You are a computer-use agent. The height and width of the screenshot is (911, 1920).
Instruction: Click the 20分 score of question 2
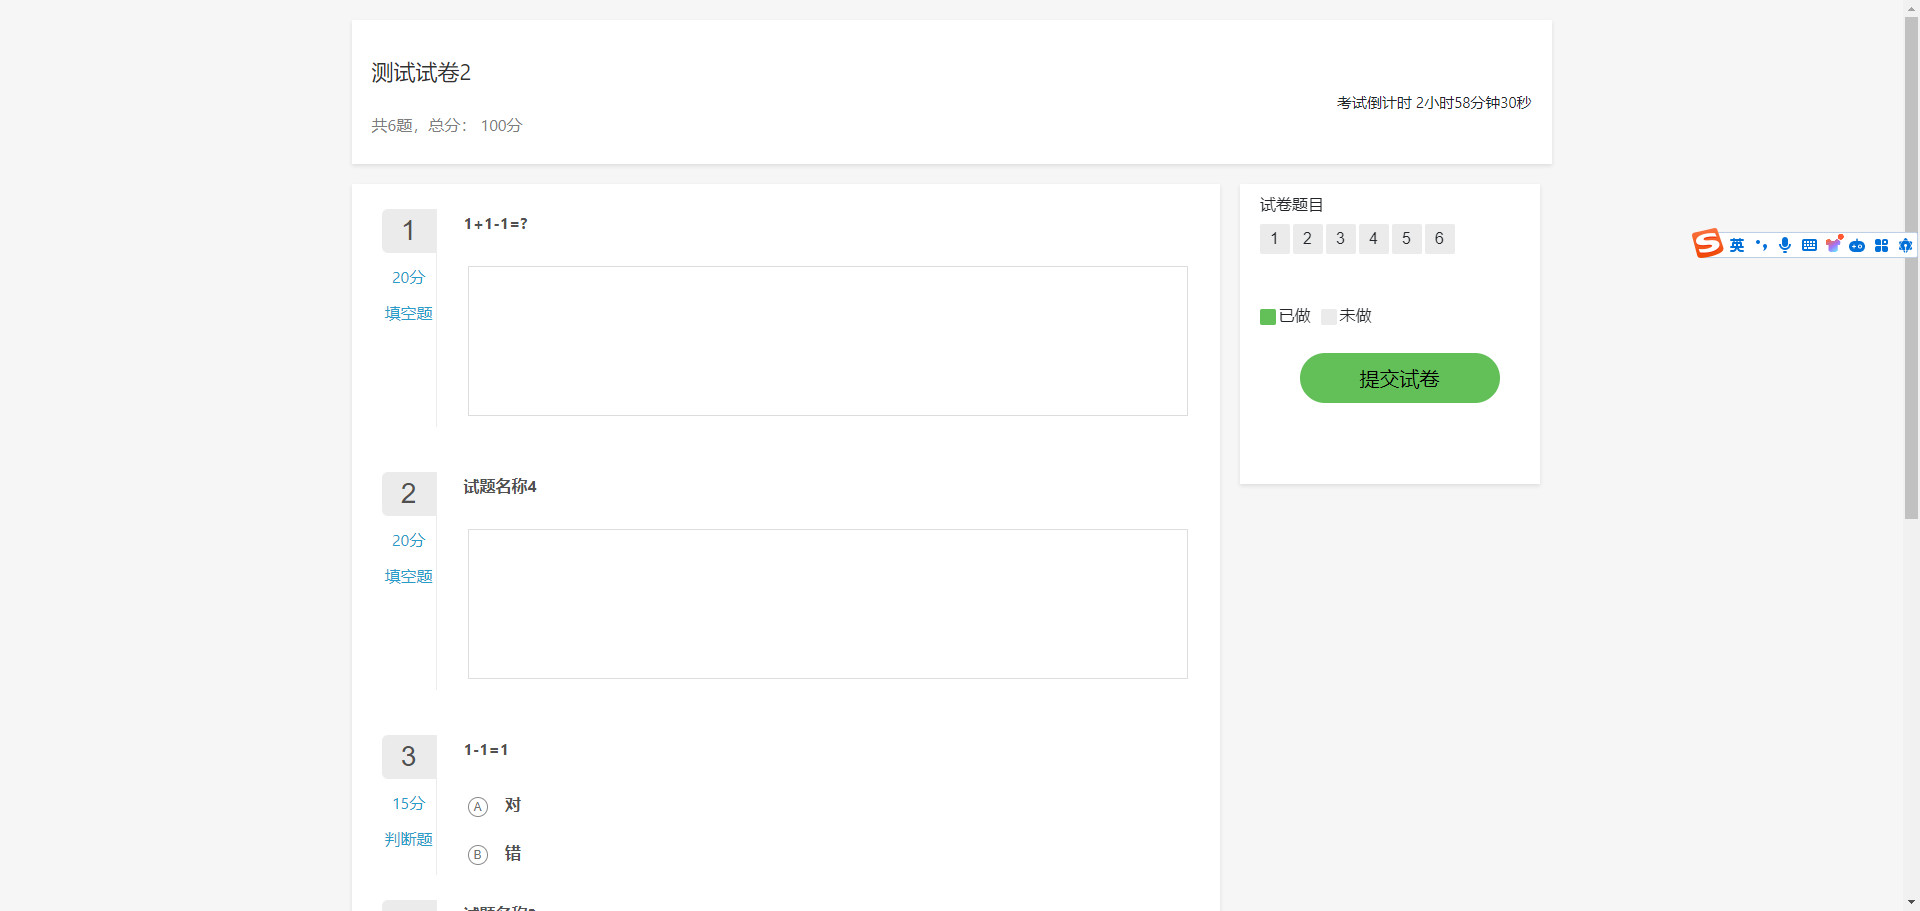[409, 541]
